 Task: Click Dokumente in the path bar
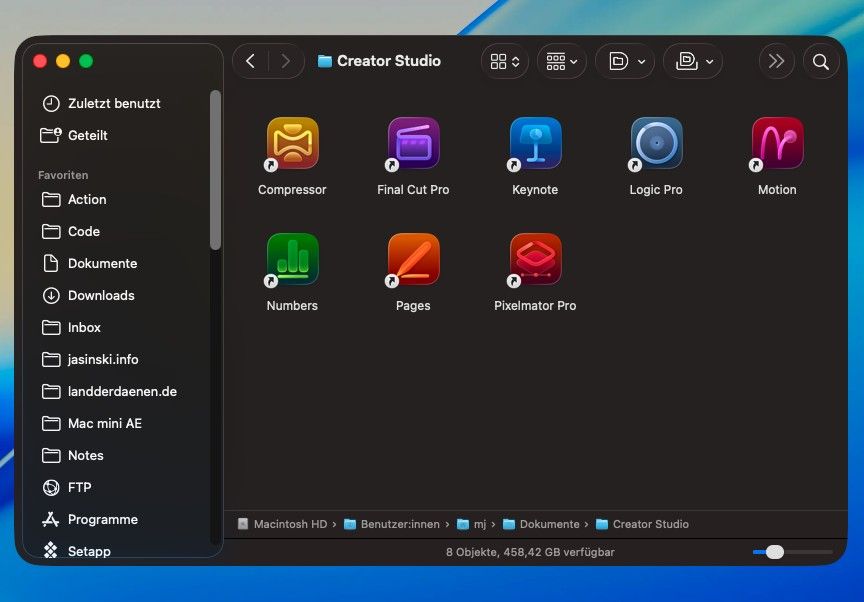coord(548,524)
